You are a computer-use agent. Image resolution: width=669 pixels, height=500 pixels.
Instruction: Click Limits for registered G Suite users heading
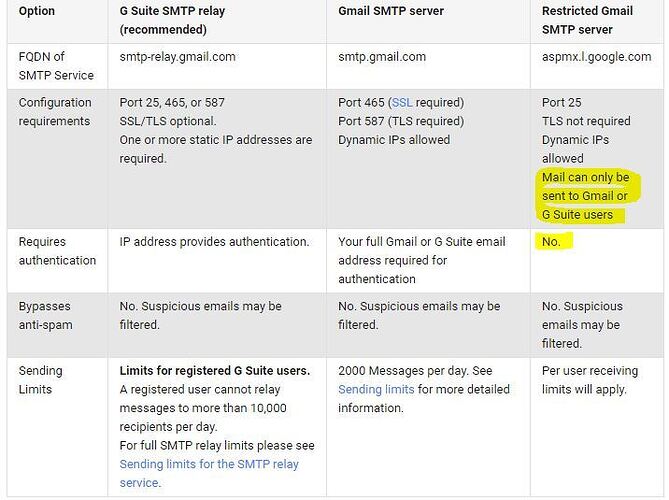point(215,371)
